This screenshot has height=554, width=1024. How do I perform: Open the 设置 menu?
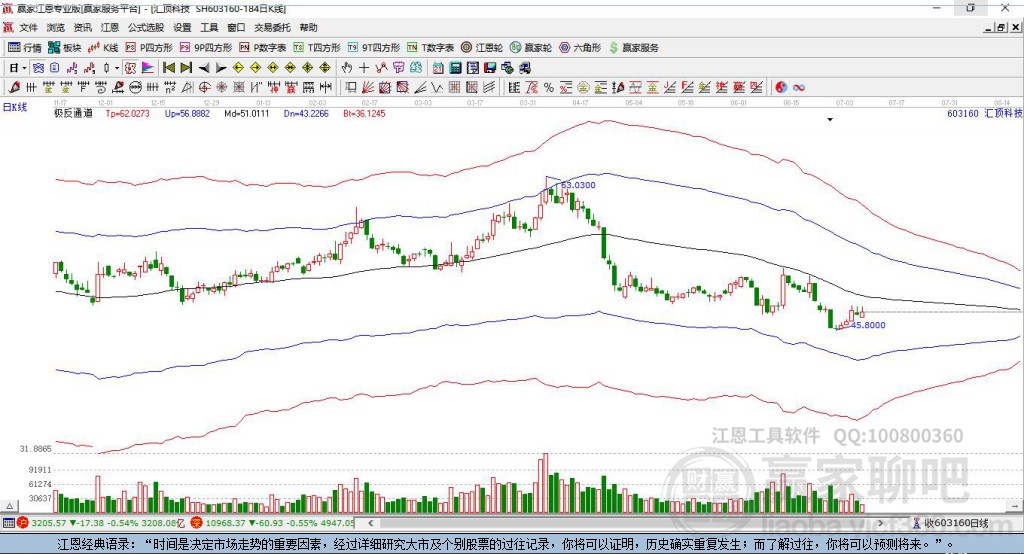(x=182, y=27)
